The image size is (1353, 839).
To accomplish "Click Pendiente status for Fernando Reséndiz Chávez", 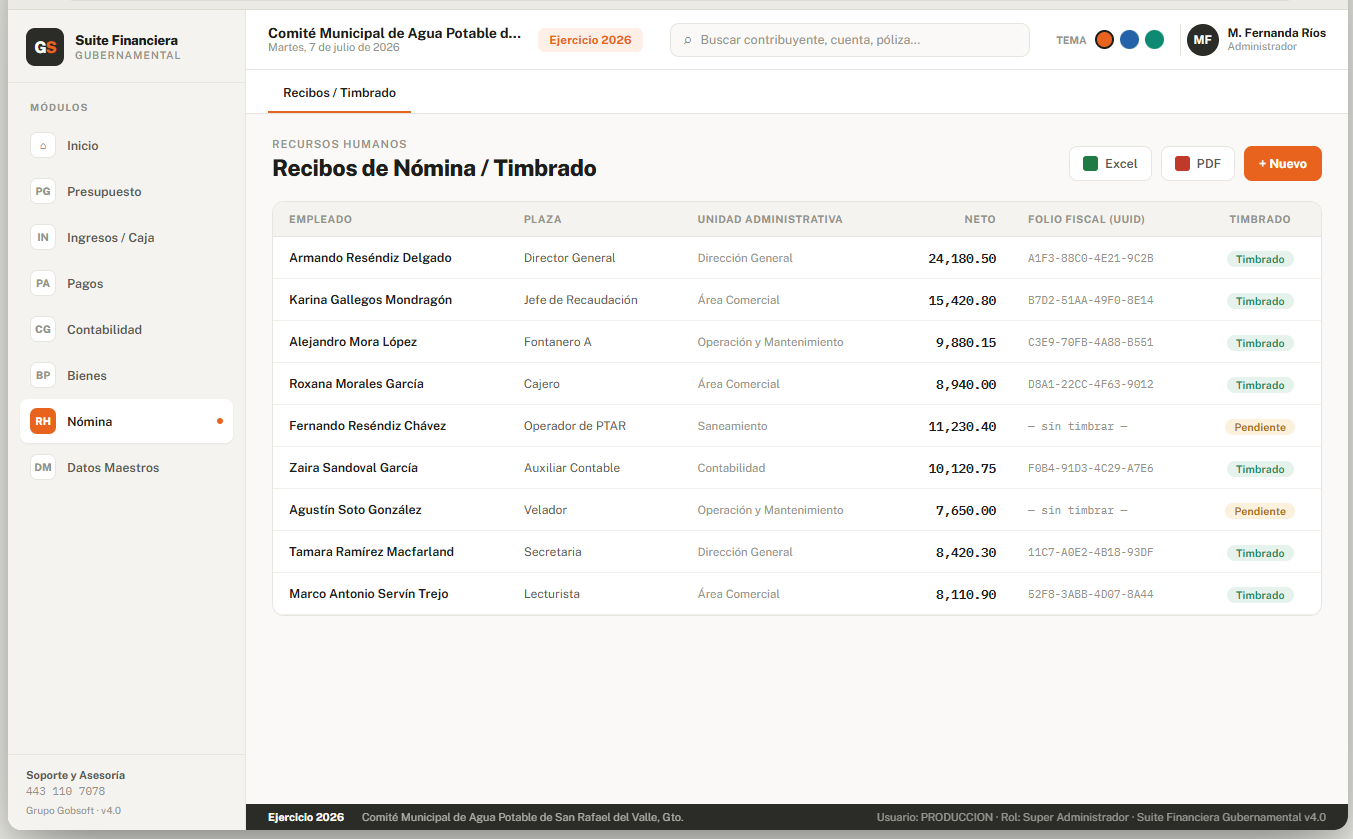I will [1260, 427].
